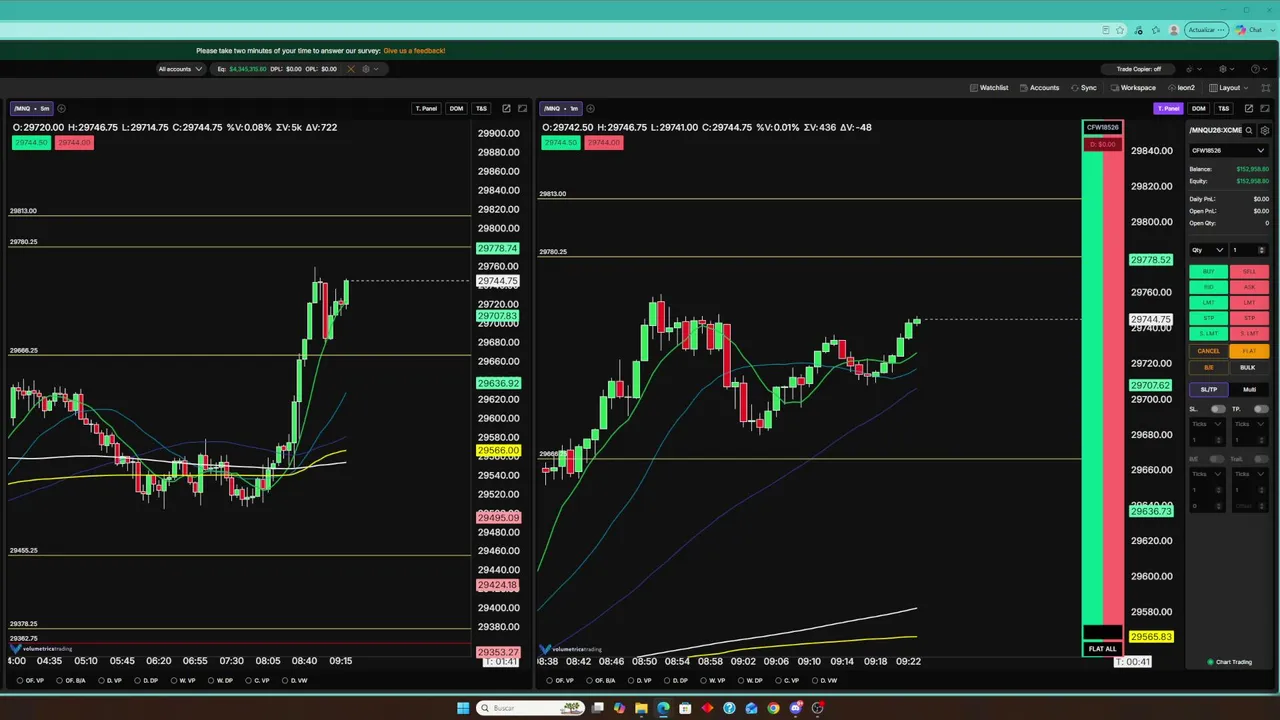The width and height of the screenshot is (1280, 720).
Task: Select the /MNQ 5m chart tab
Action: [x=31, y=108]
